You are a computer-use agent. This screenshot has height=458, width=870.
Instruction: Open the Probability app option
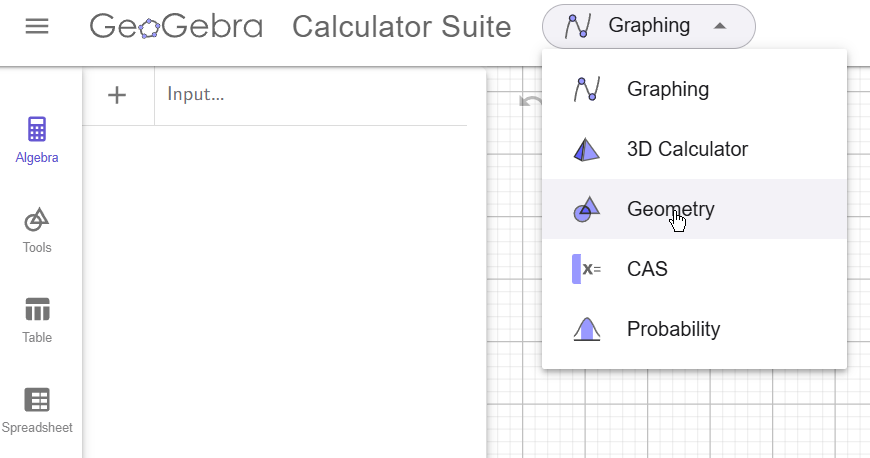coord(673,329)
